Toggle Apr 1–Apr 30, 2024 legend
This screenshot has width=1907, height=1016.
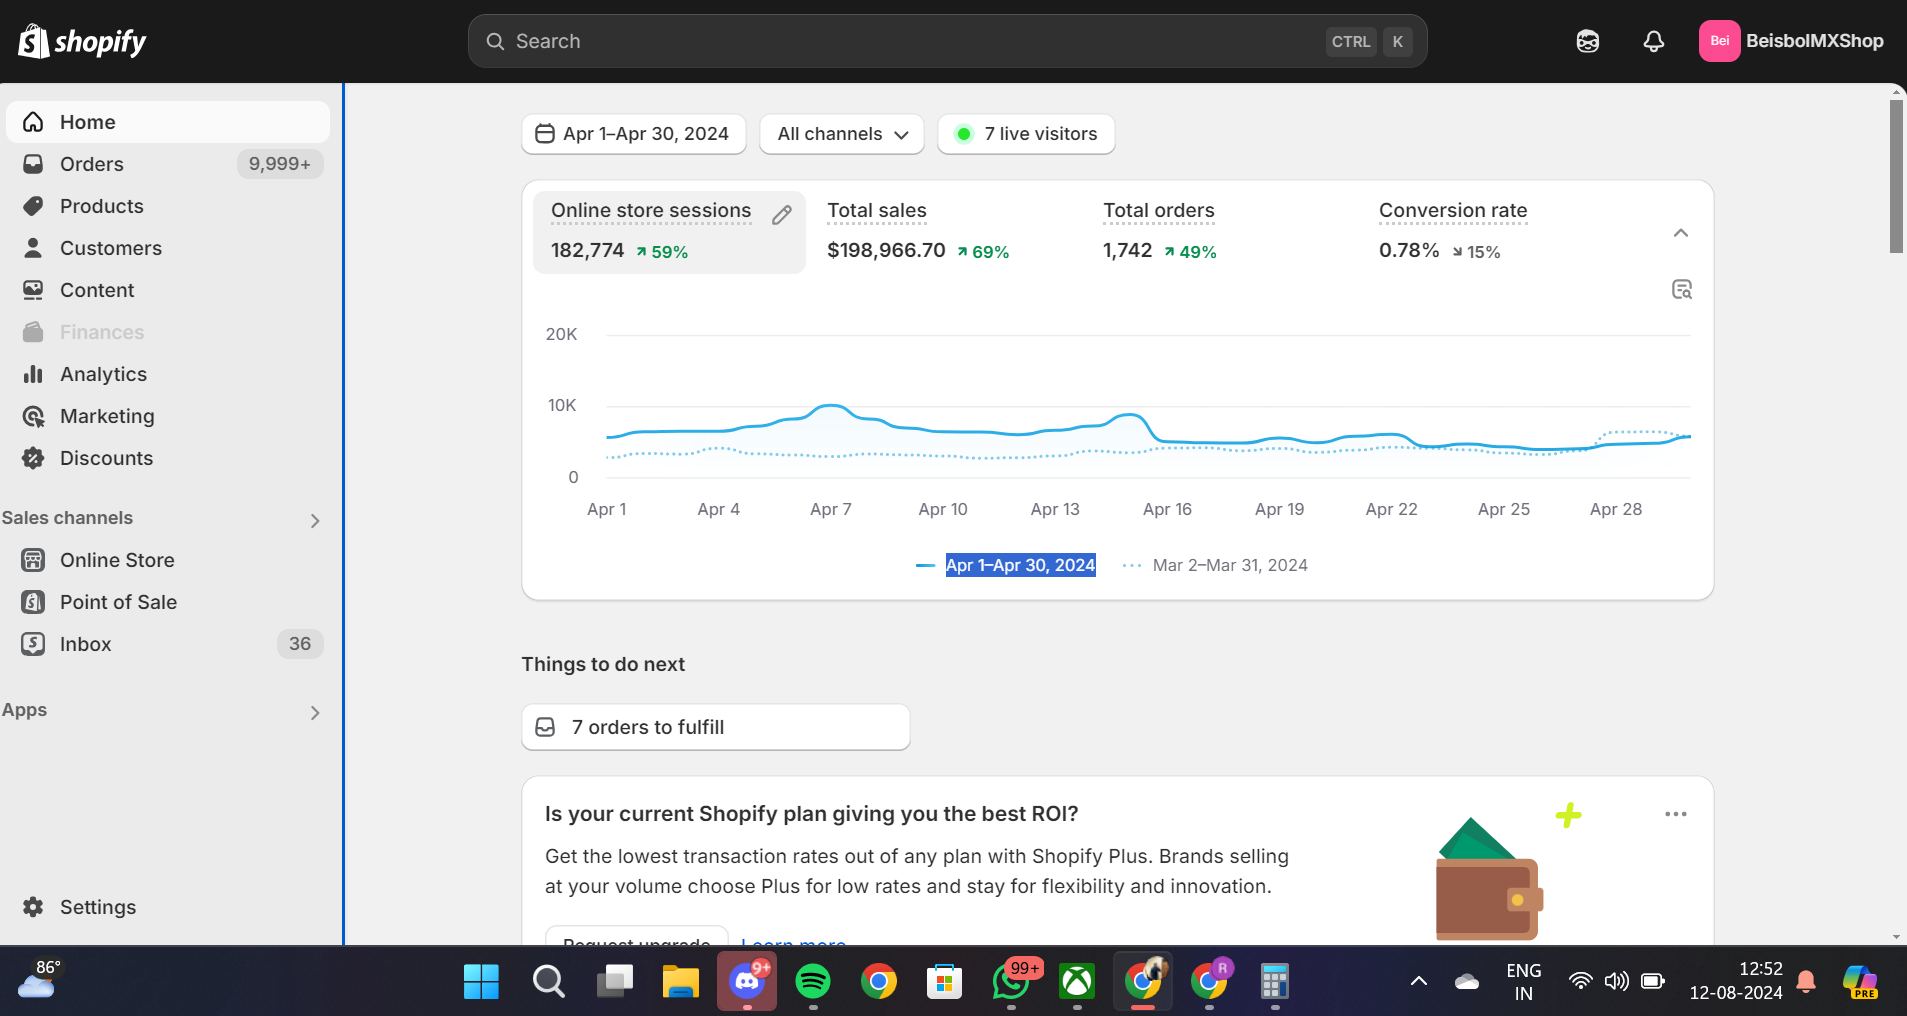point(1006,565)
